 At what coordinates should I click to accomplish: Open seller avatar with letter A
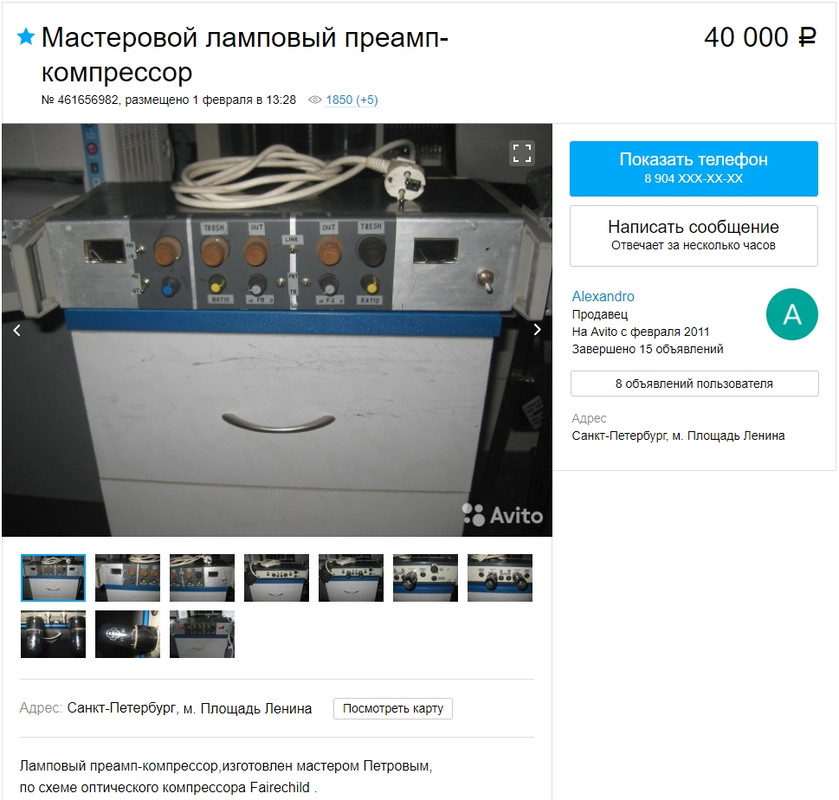point(792,314)
